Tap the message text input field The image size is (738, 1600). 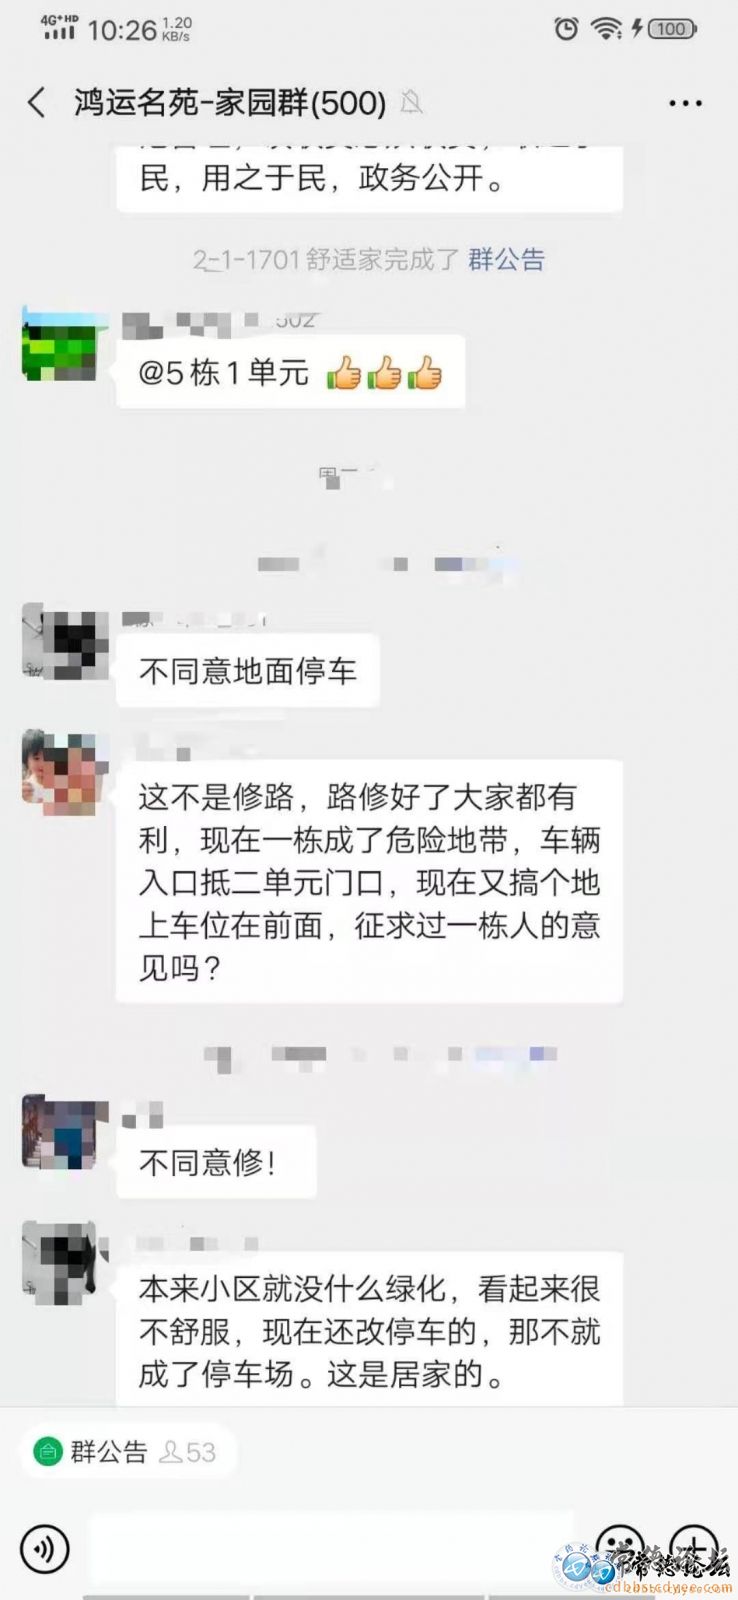[x=332, y=1548]
